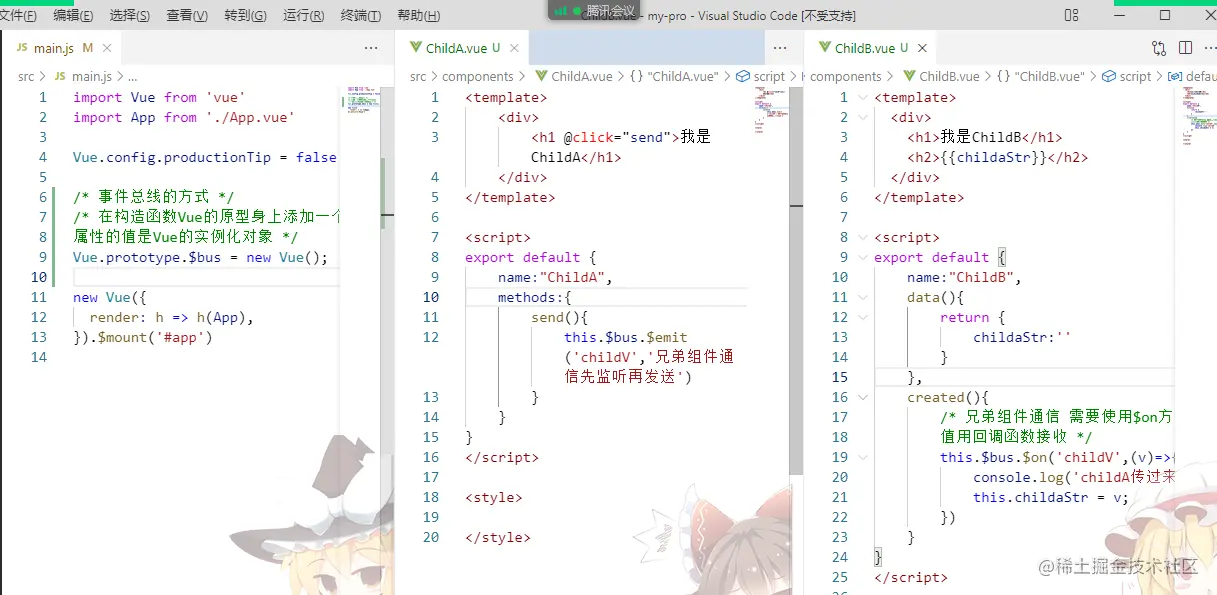The image size is (1217, 595).
Task: Click the main.js file breadcrumb with JS icon
Action: [83, 76]
